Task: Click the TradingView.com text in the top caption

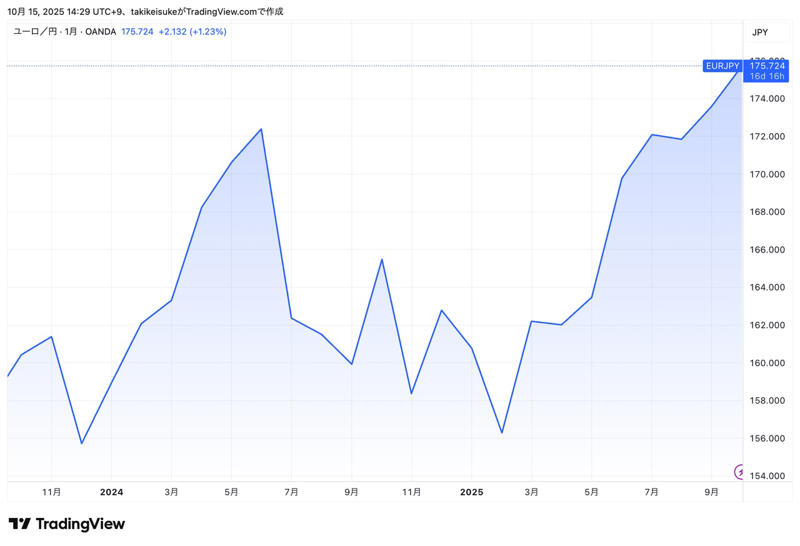Action: coord(221,11)
